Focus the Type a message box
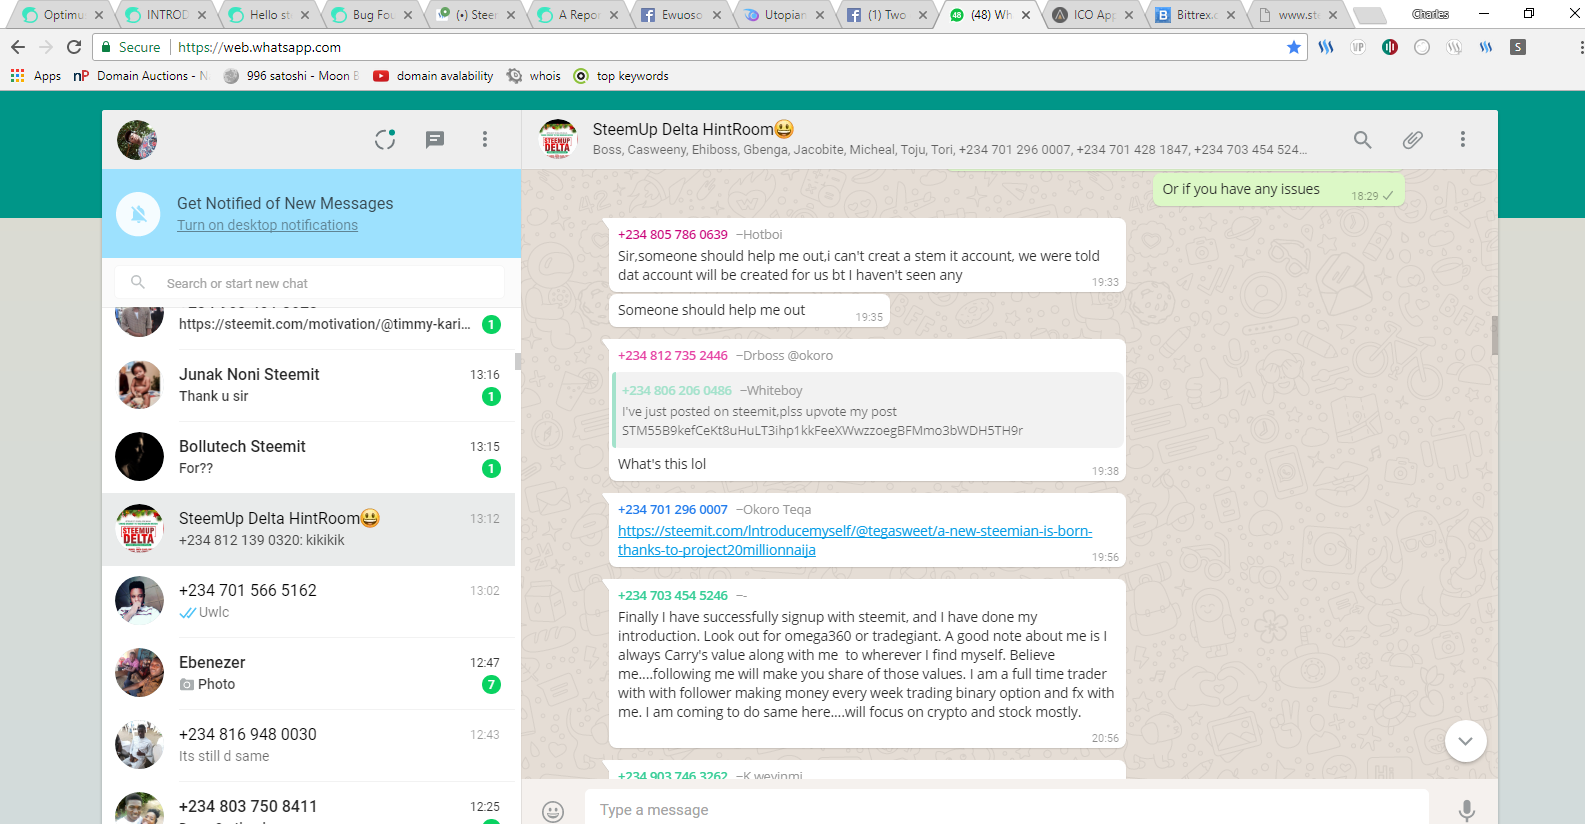The width and height of the screenshot is (1585, 824). click(x=1006, y=810)
